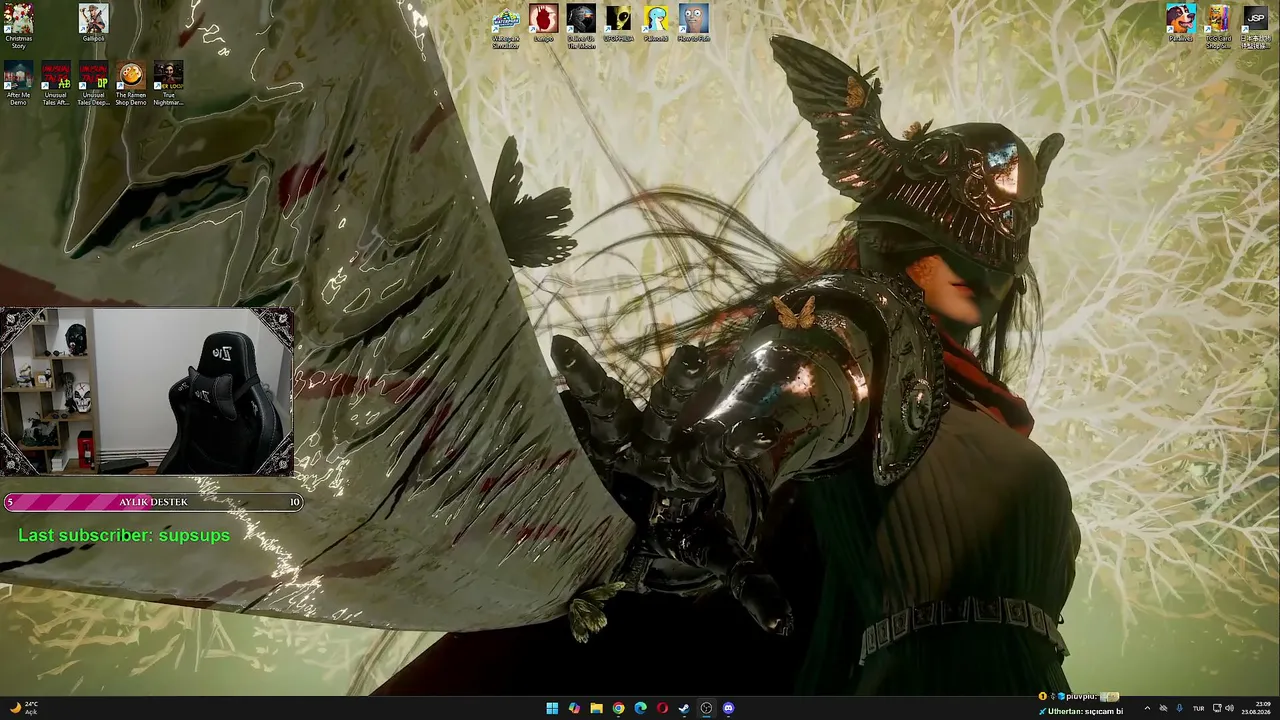Image resolution: width=1280 pixels, height=720 pixels.
Task: Open Discord from the taskbar
Action: tap(728, 708)
